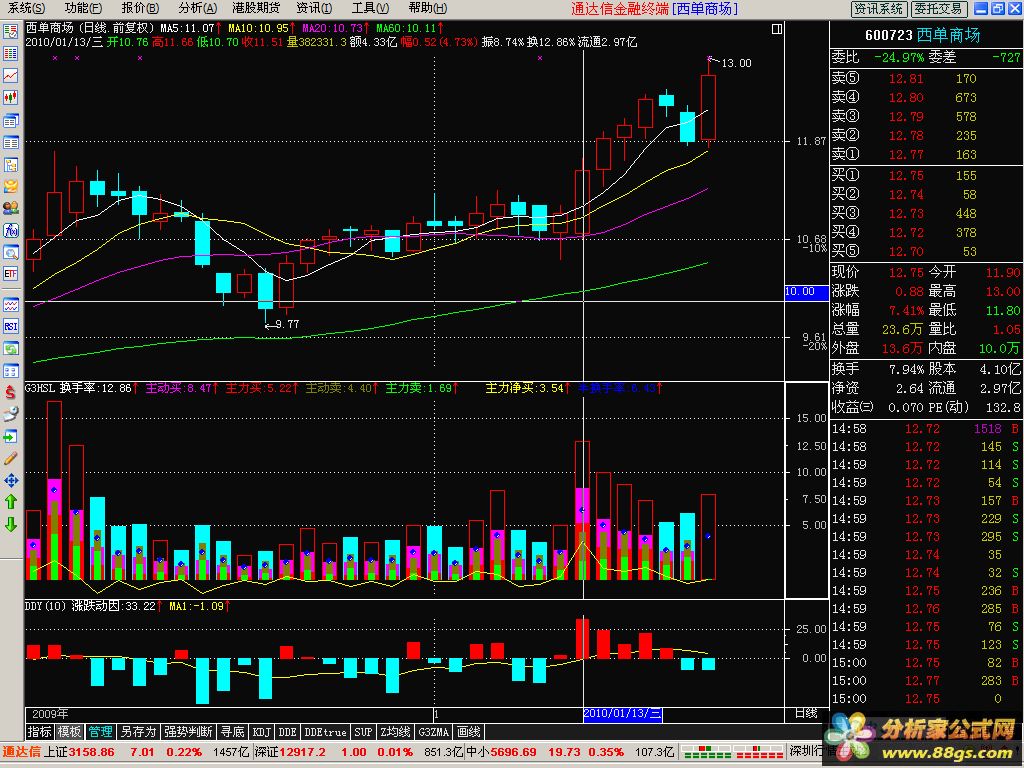
Task: Click the 通达信 logo in status bar
Action: coord(22,752)
